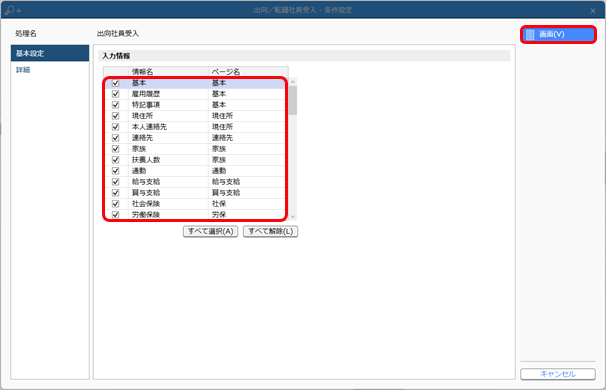Select the 特記事項 information name cell
Viewport: 606px width, 390px height.
pyautogui.click(x=168, y=105)
